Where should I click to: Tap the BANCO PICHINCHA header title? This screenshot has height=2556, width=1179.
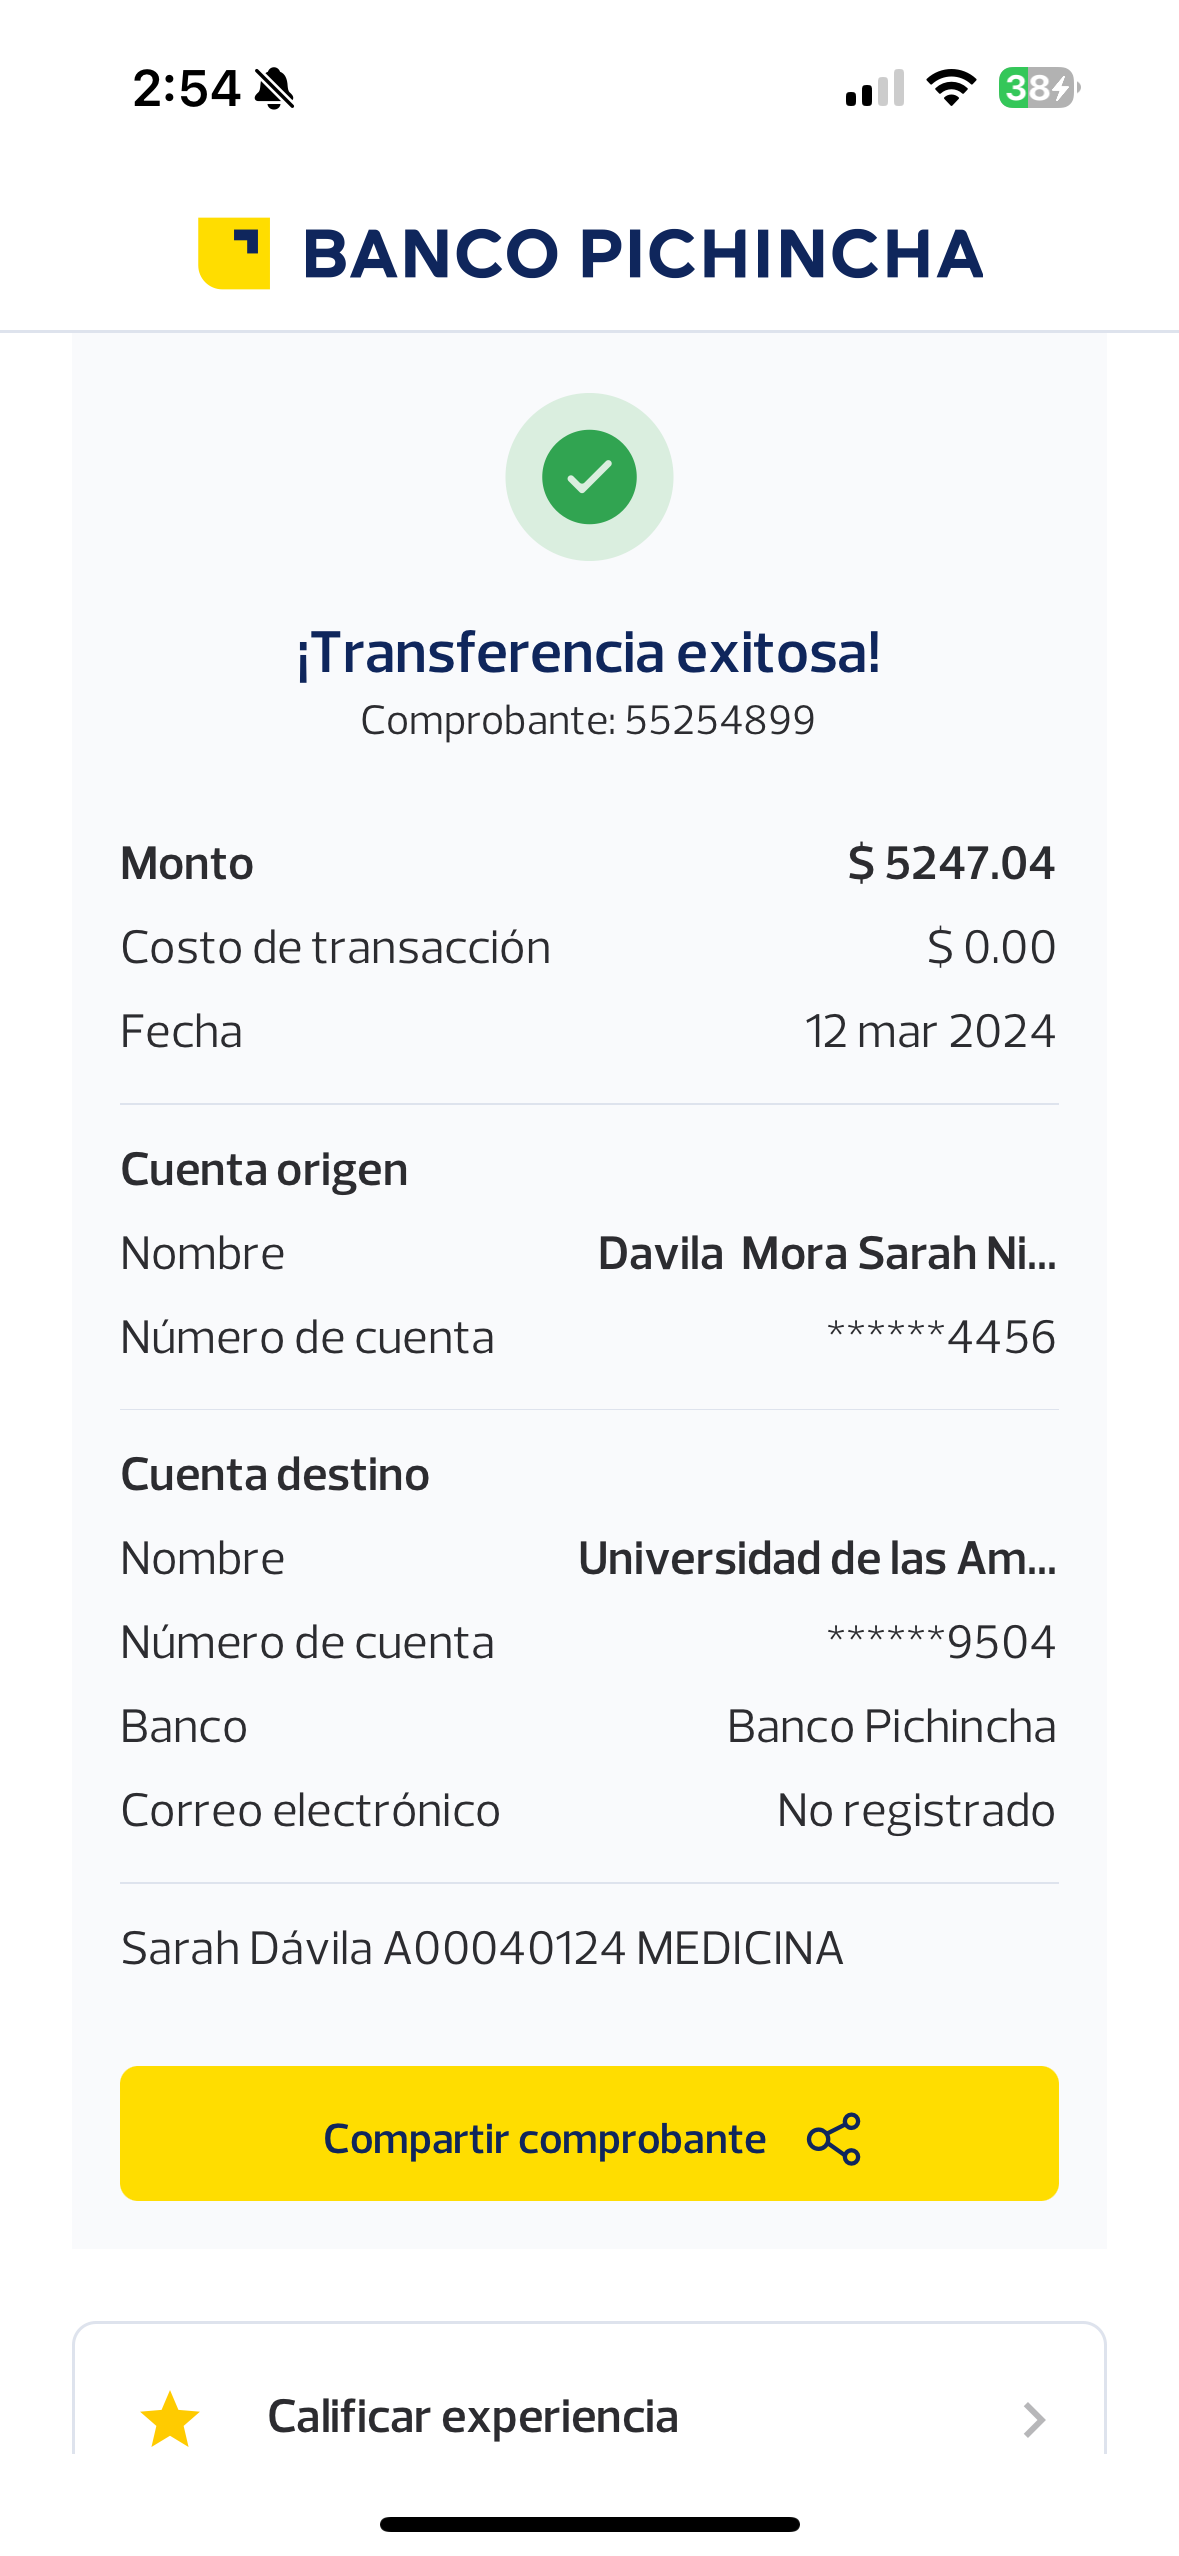(643, 254)
